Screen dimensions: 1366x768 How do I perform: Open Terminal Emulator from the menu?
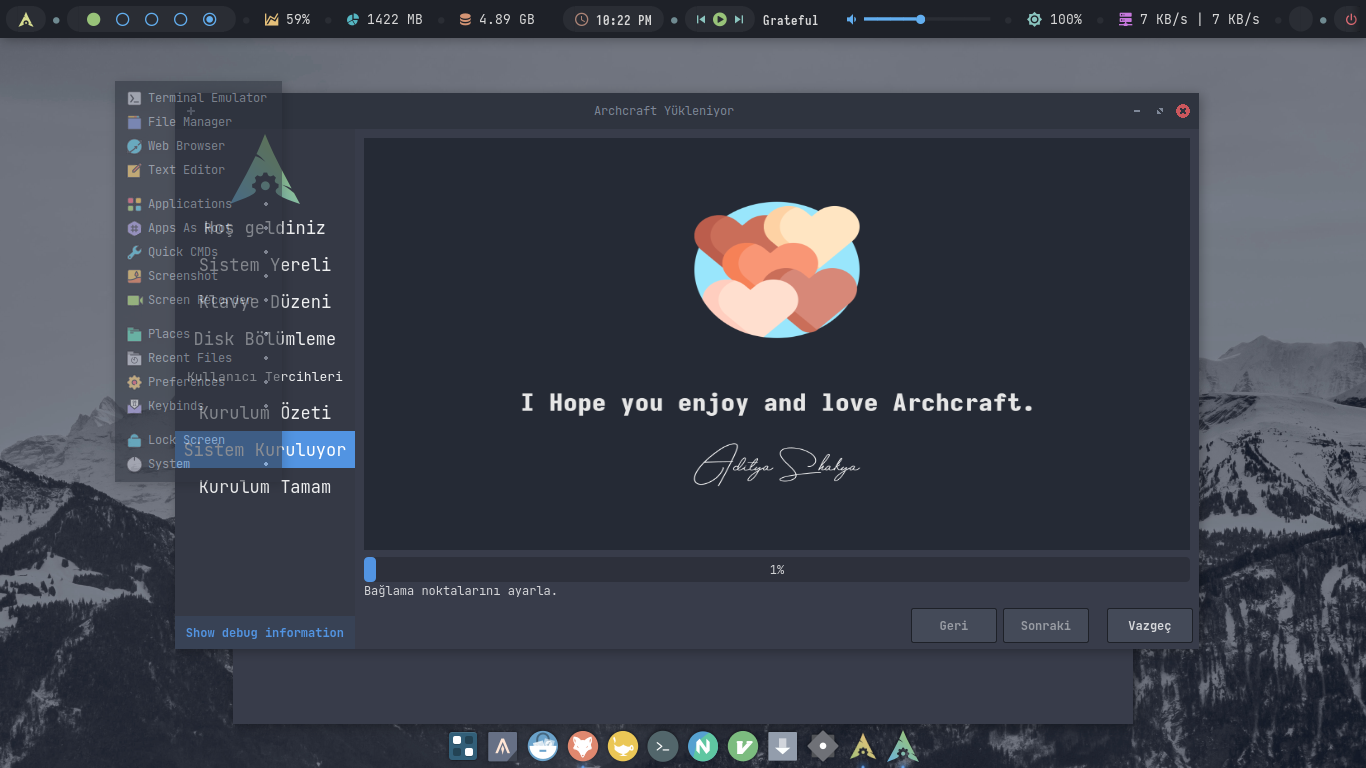pyautogui.click(x=198, y=98)
